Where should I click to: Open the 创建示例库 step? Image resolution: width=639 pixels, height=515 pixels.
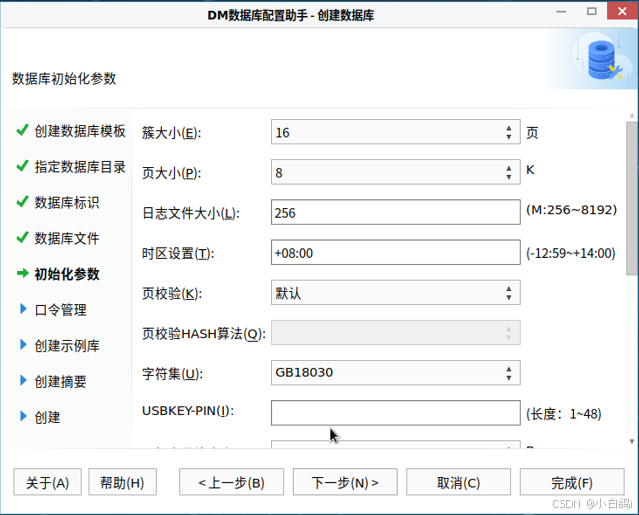tap(67, 346)
